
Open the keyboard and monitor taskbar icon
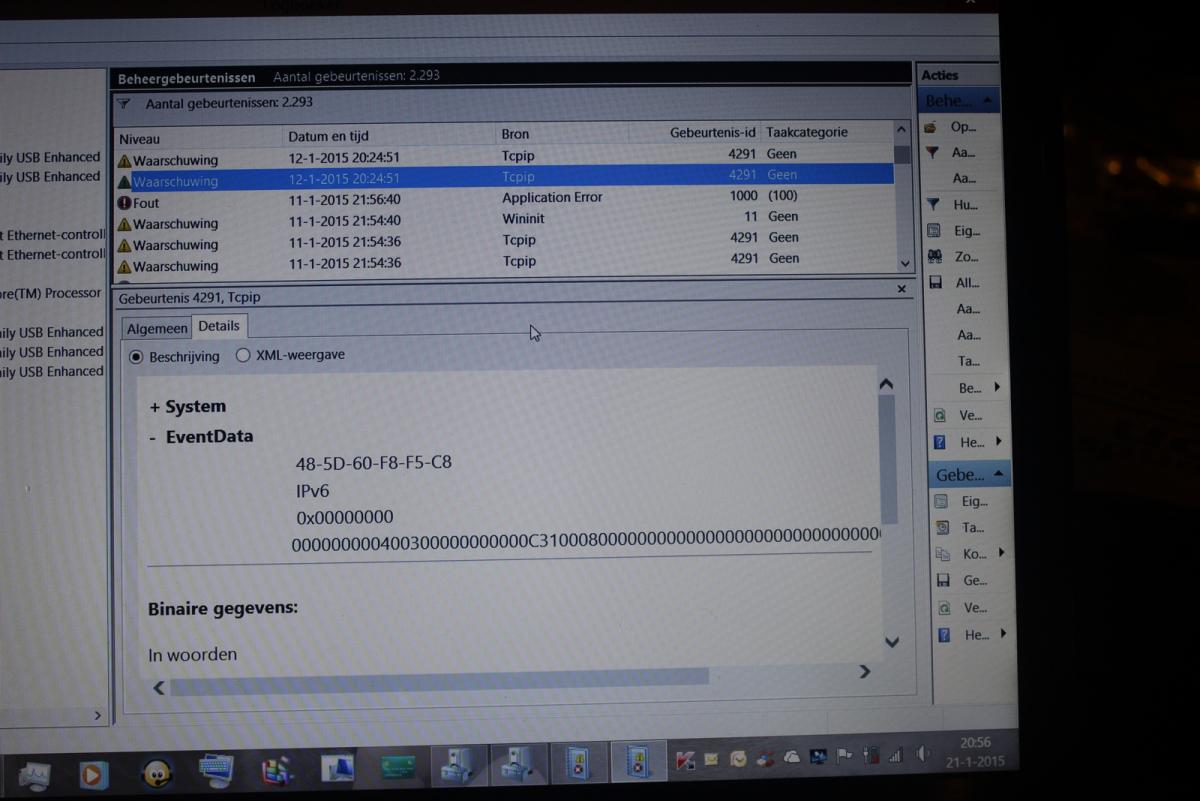pyautogui.click(x=216, y=770)
